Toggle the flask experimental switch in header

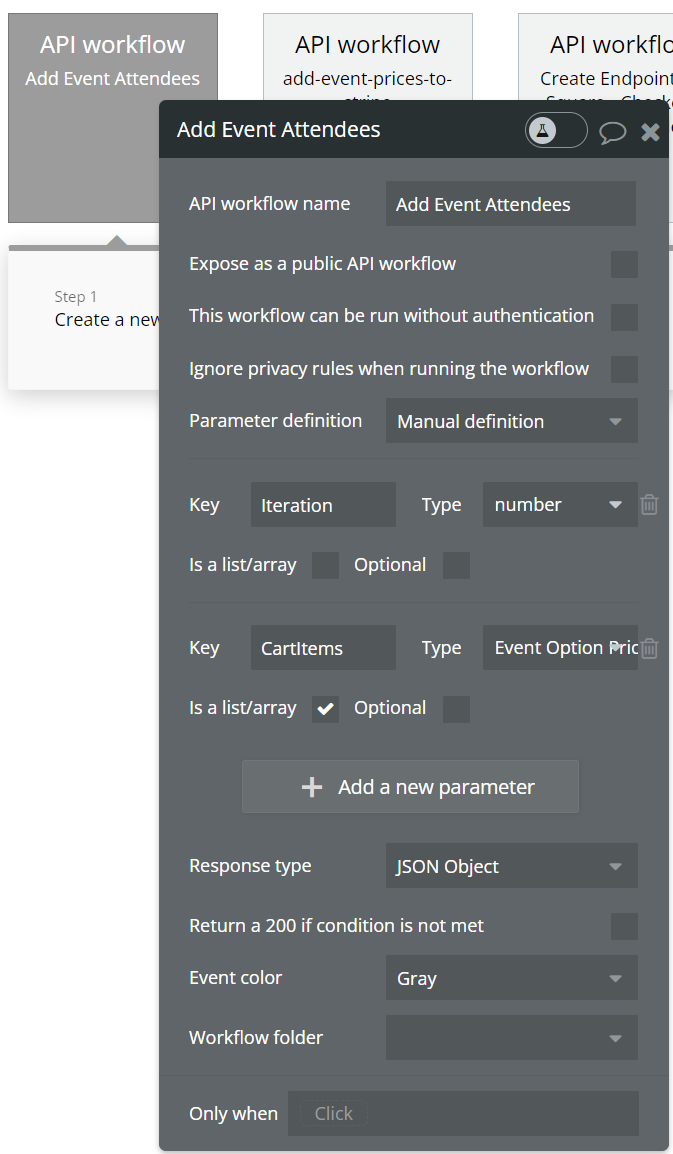pos(556,130)
